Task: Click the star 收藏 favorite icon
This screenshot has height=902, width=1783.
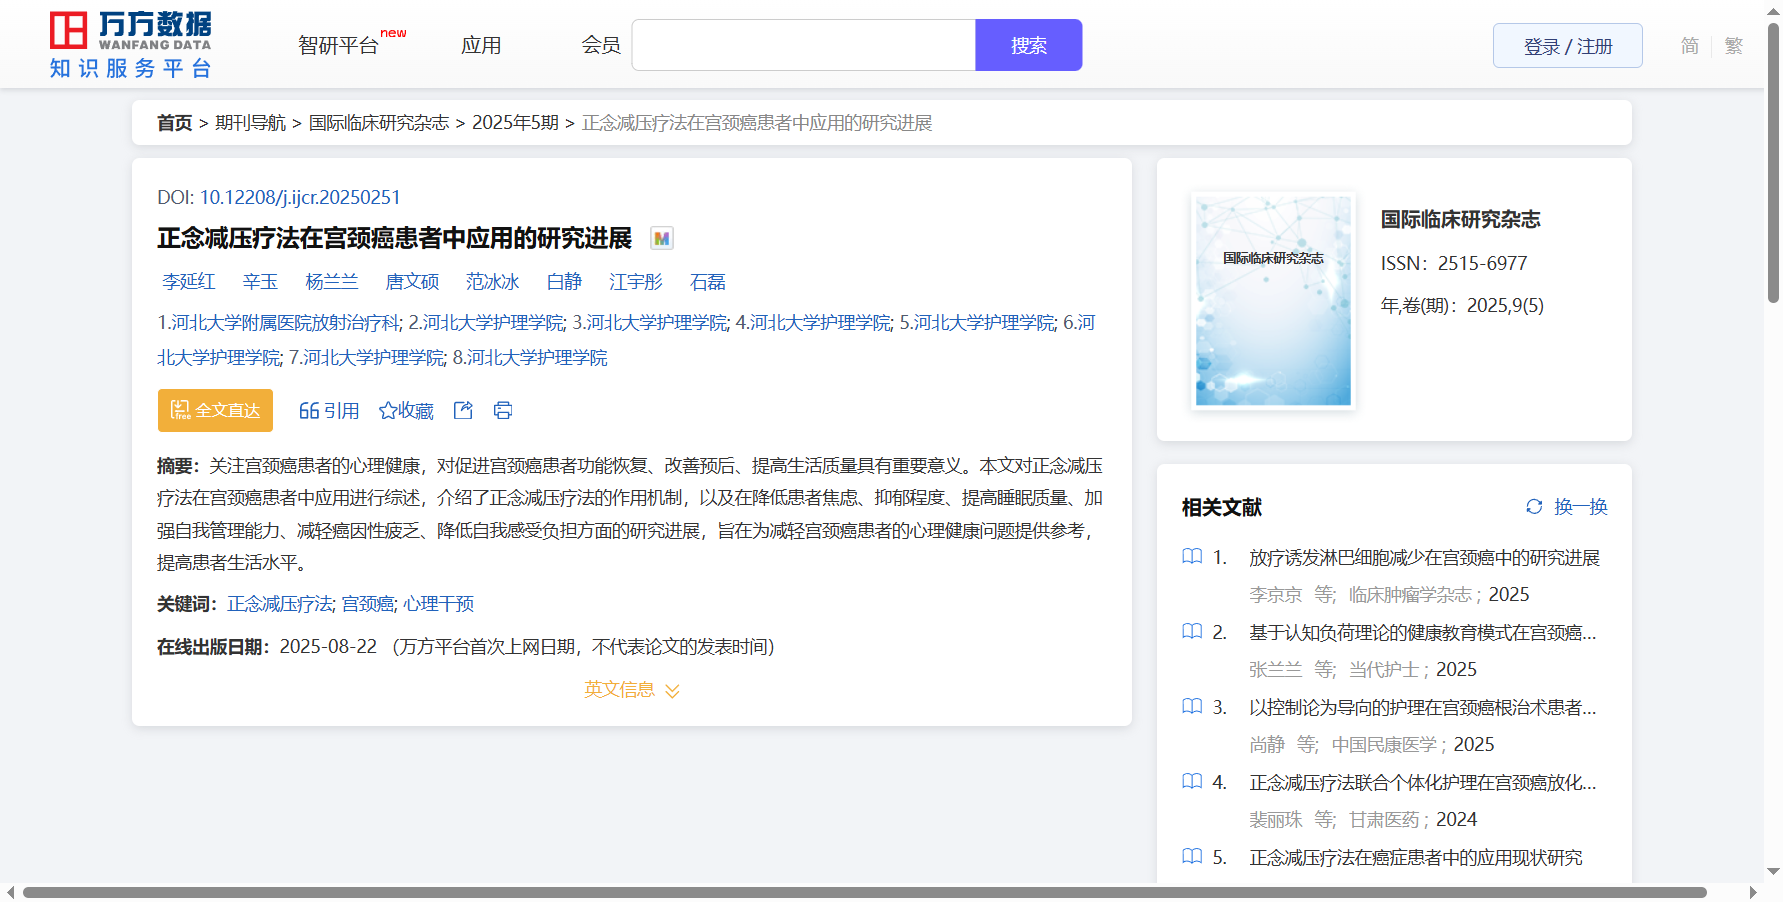Action: [x=388, y=411]
